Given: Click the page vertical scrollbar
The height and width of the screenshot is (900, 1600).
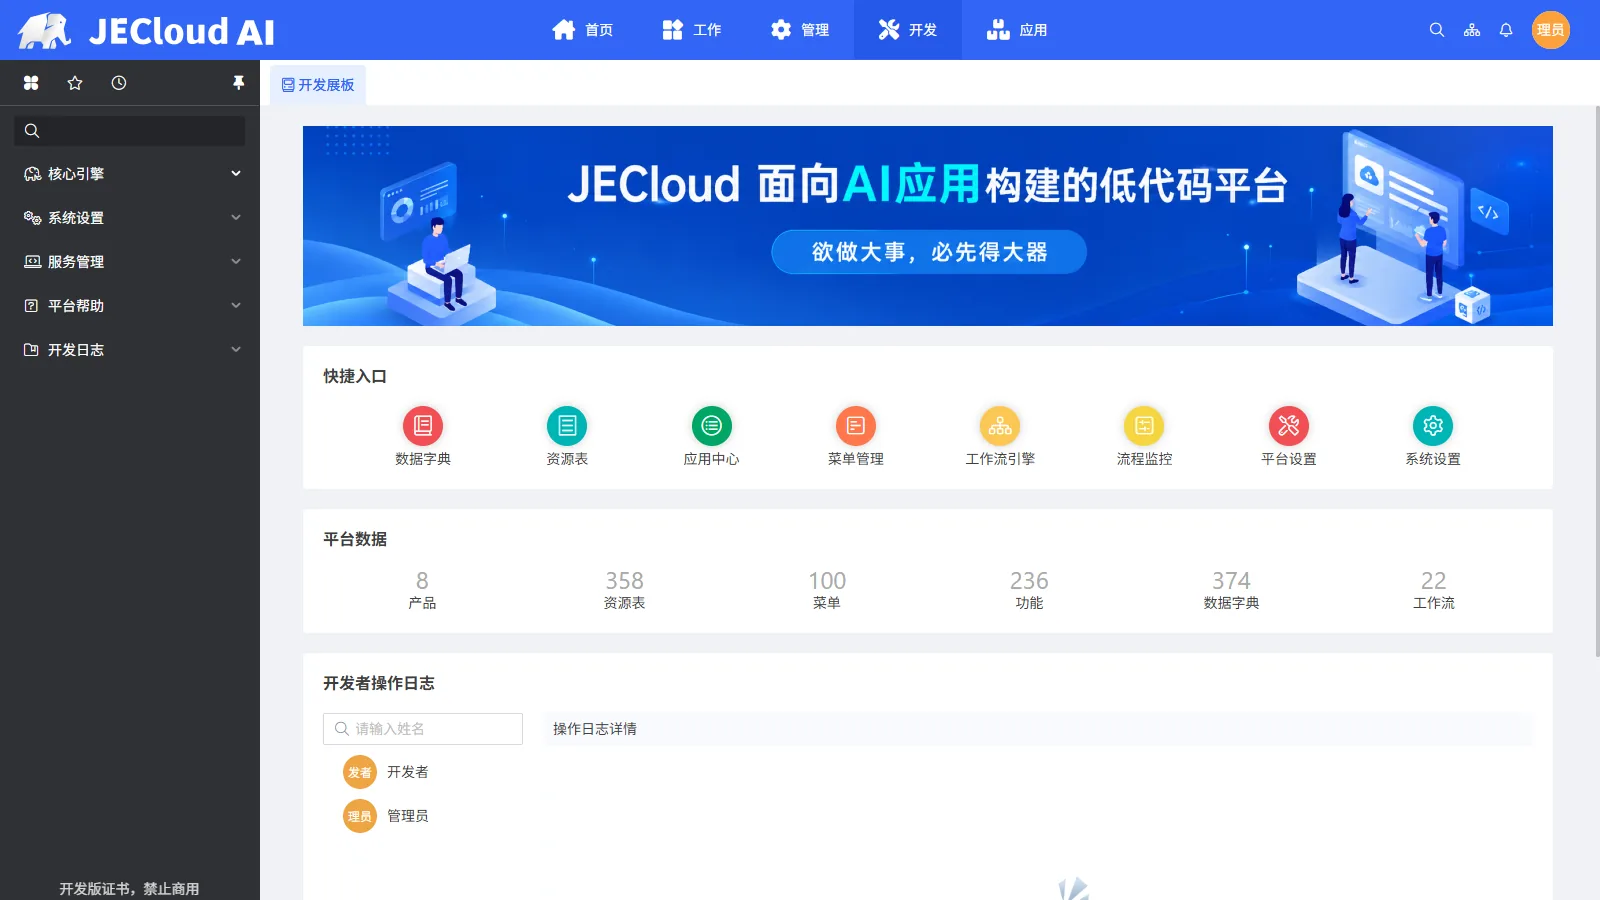Looking at the screenshot, I should click(1596, 380).
